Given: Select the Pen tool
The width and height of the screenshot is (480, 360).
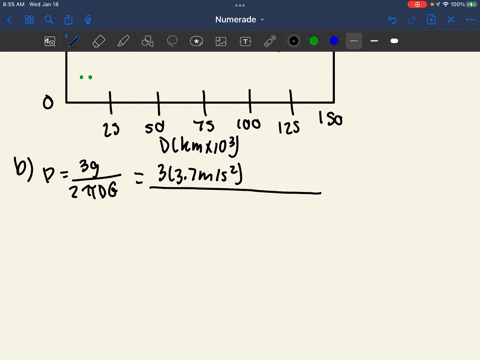Looking at the screenshot, I should (74, 41).
